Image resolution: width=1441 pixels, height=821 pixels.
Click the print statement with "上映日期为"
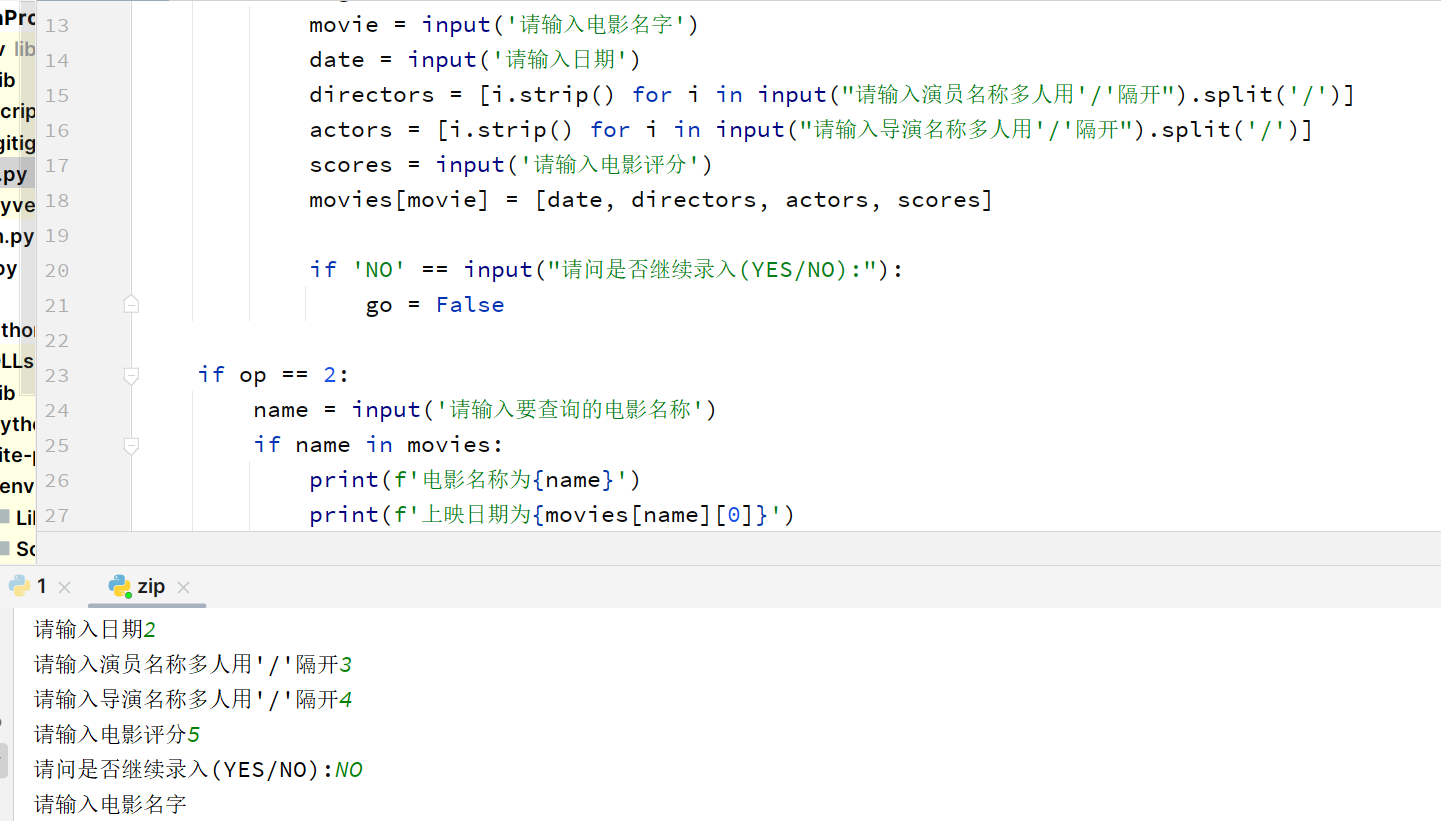[x=552, y=515]
